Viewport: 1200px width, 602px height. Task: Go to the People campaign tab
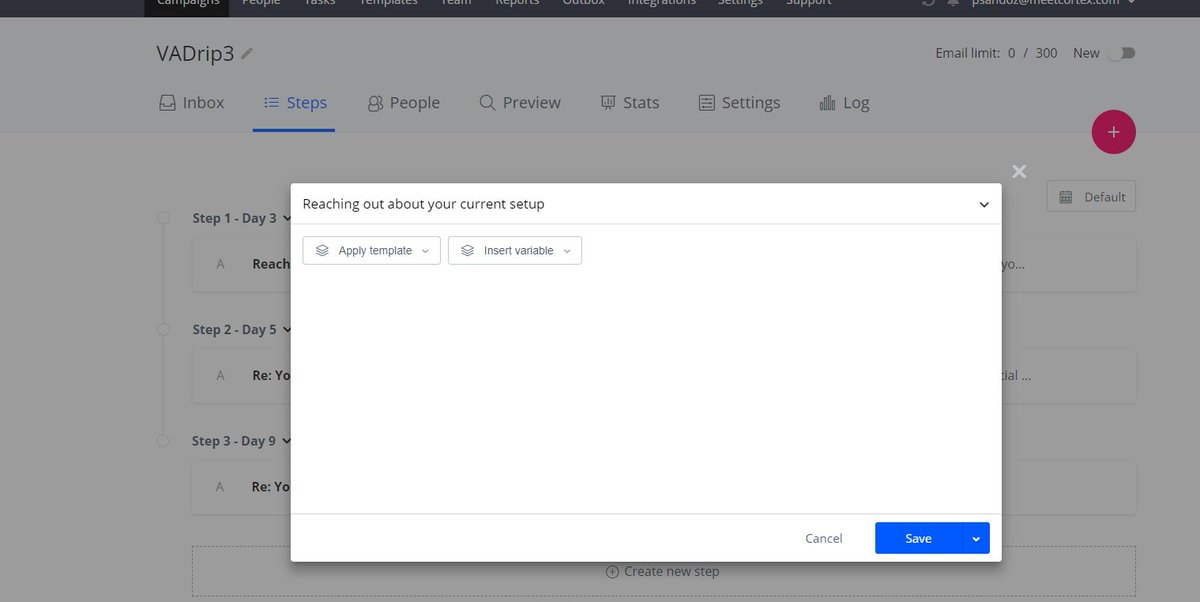[x=403, y=102]
